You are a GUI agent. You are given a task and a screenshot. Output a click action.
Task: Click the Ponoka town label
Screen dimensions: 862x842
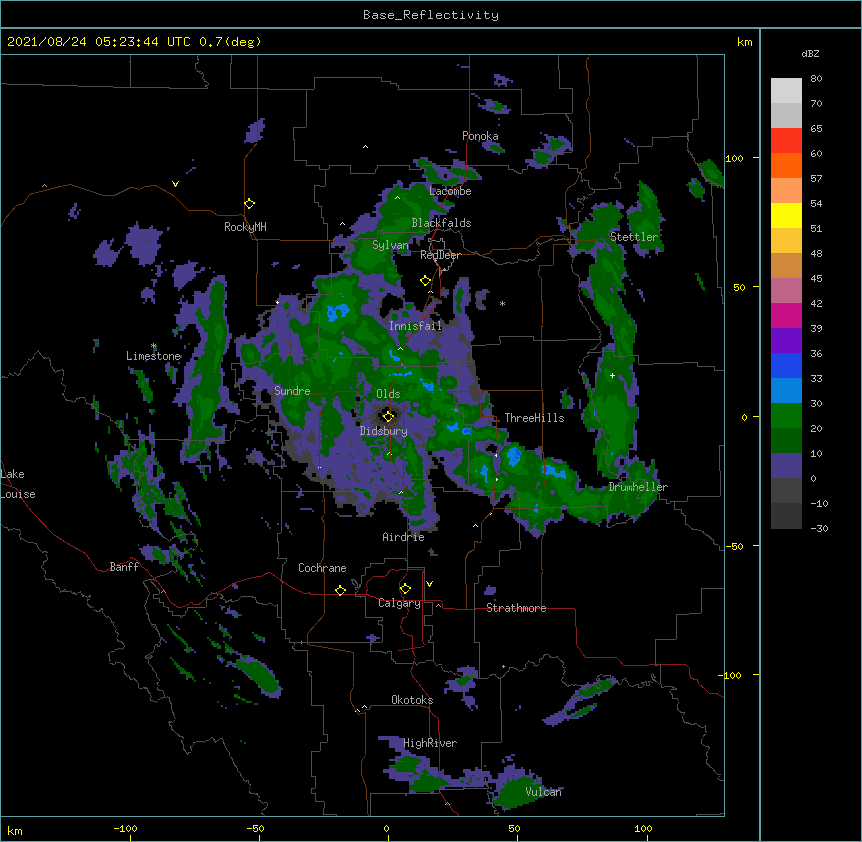[x=480, y=136]
